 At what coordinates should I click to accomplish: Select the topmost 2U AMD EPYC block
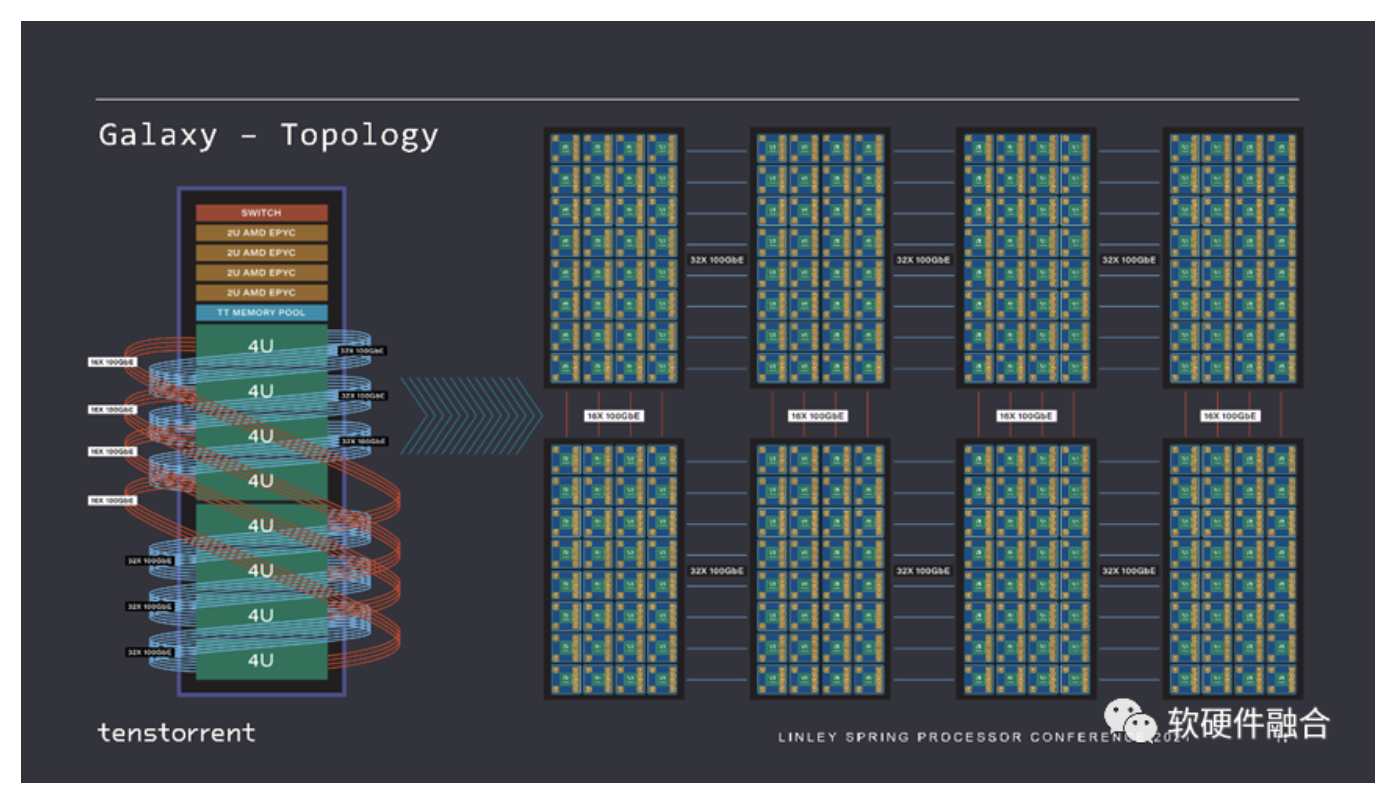[x=261, y=233]
